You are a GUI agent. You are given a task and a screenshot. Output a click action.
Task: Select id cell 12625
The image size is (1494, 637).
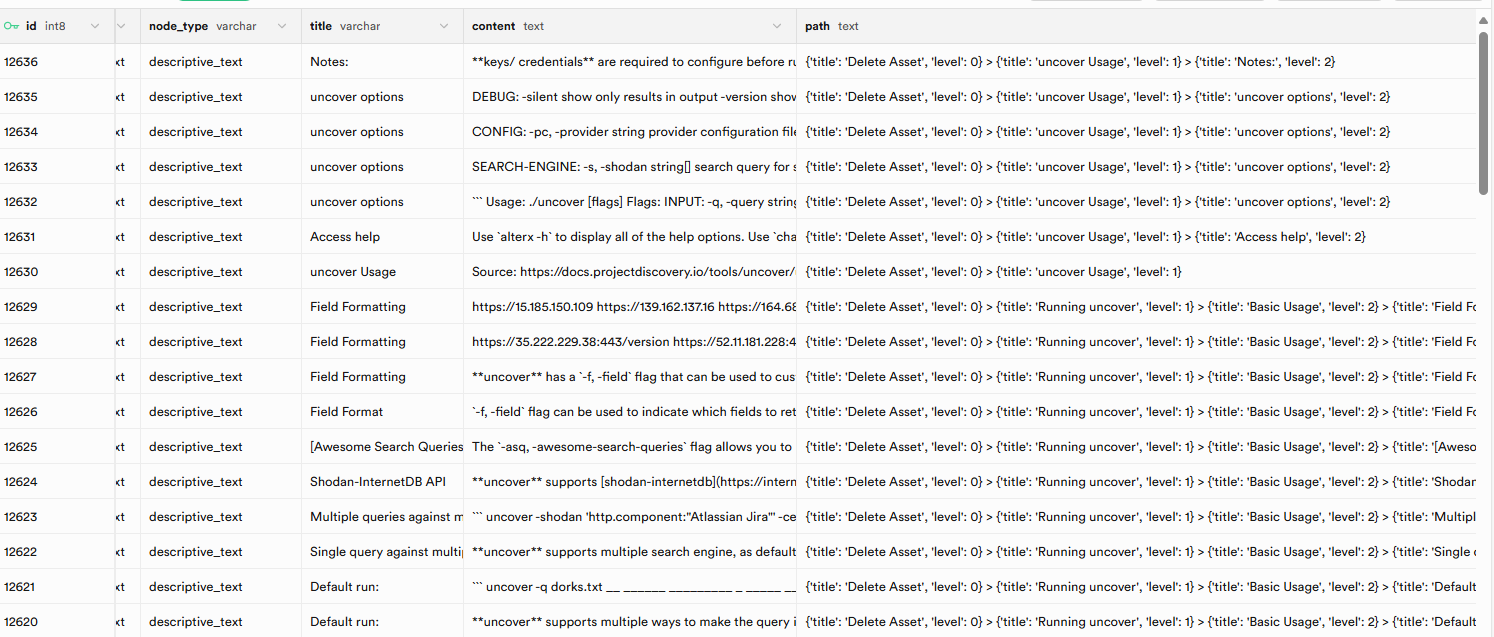[x=57, y=447]
